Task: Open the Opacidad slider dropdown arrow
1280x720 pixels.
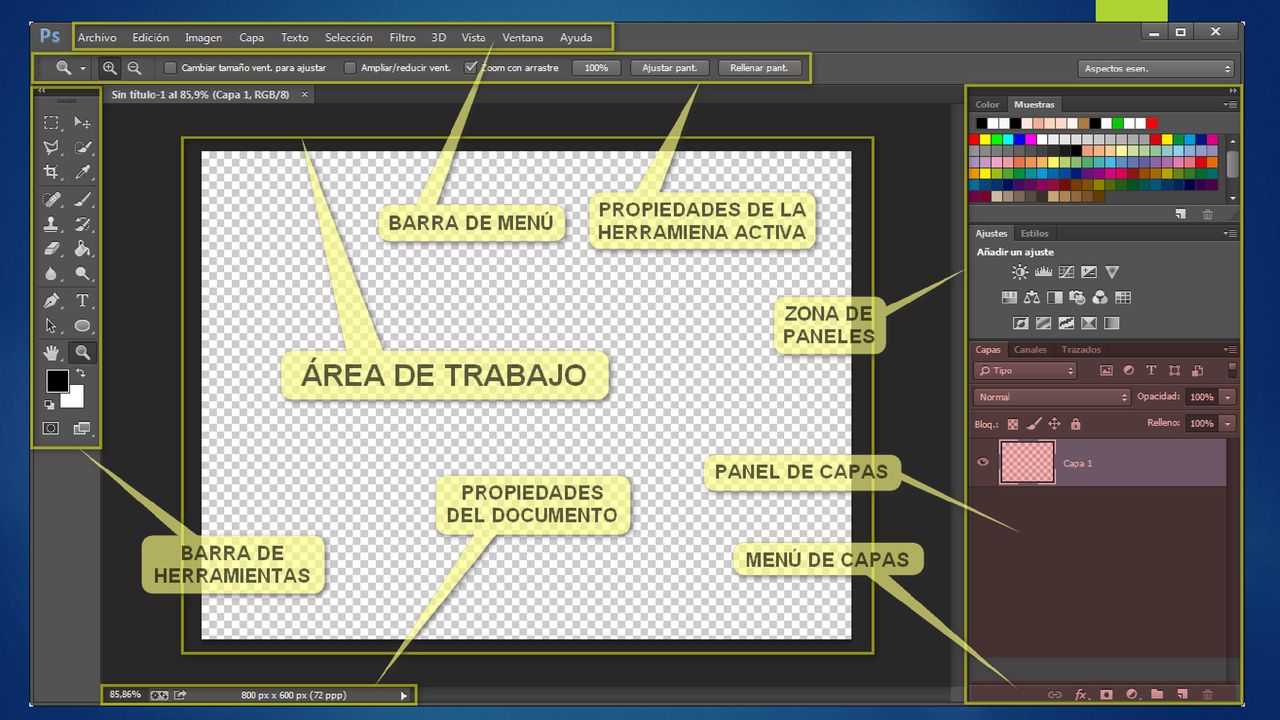Action: (1227, 397)
